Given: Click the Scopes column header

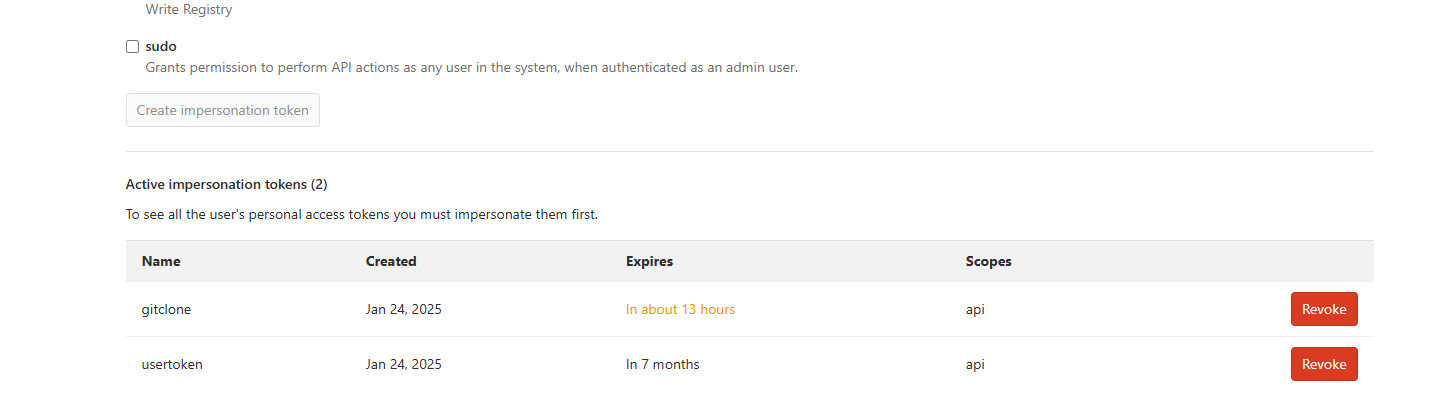Looking at the screenshot, I should [x=988, y=261].
